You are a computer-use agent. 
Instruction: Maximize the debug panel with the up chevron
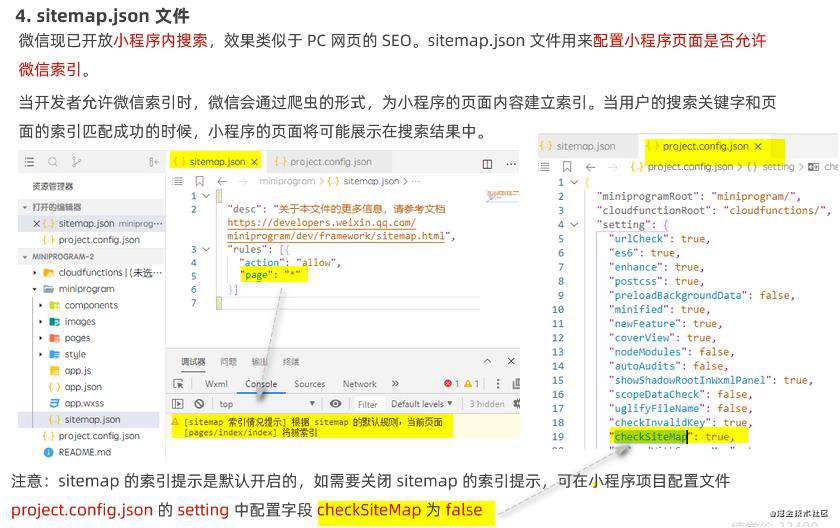tap(487, 361)
